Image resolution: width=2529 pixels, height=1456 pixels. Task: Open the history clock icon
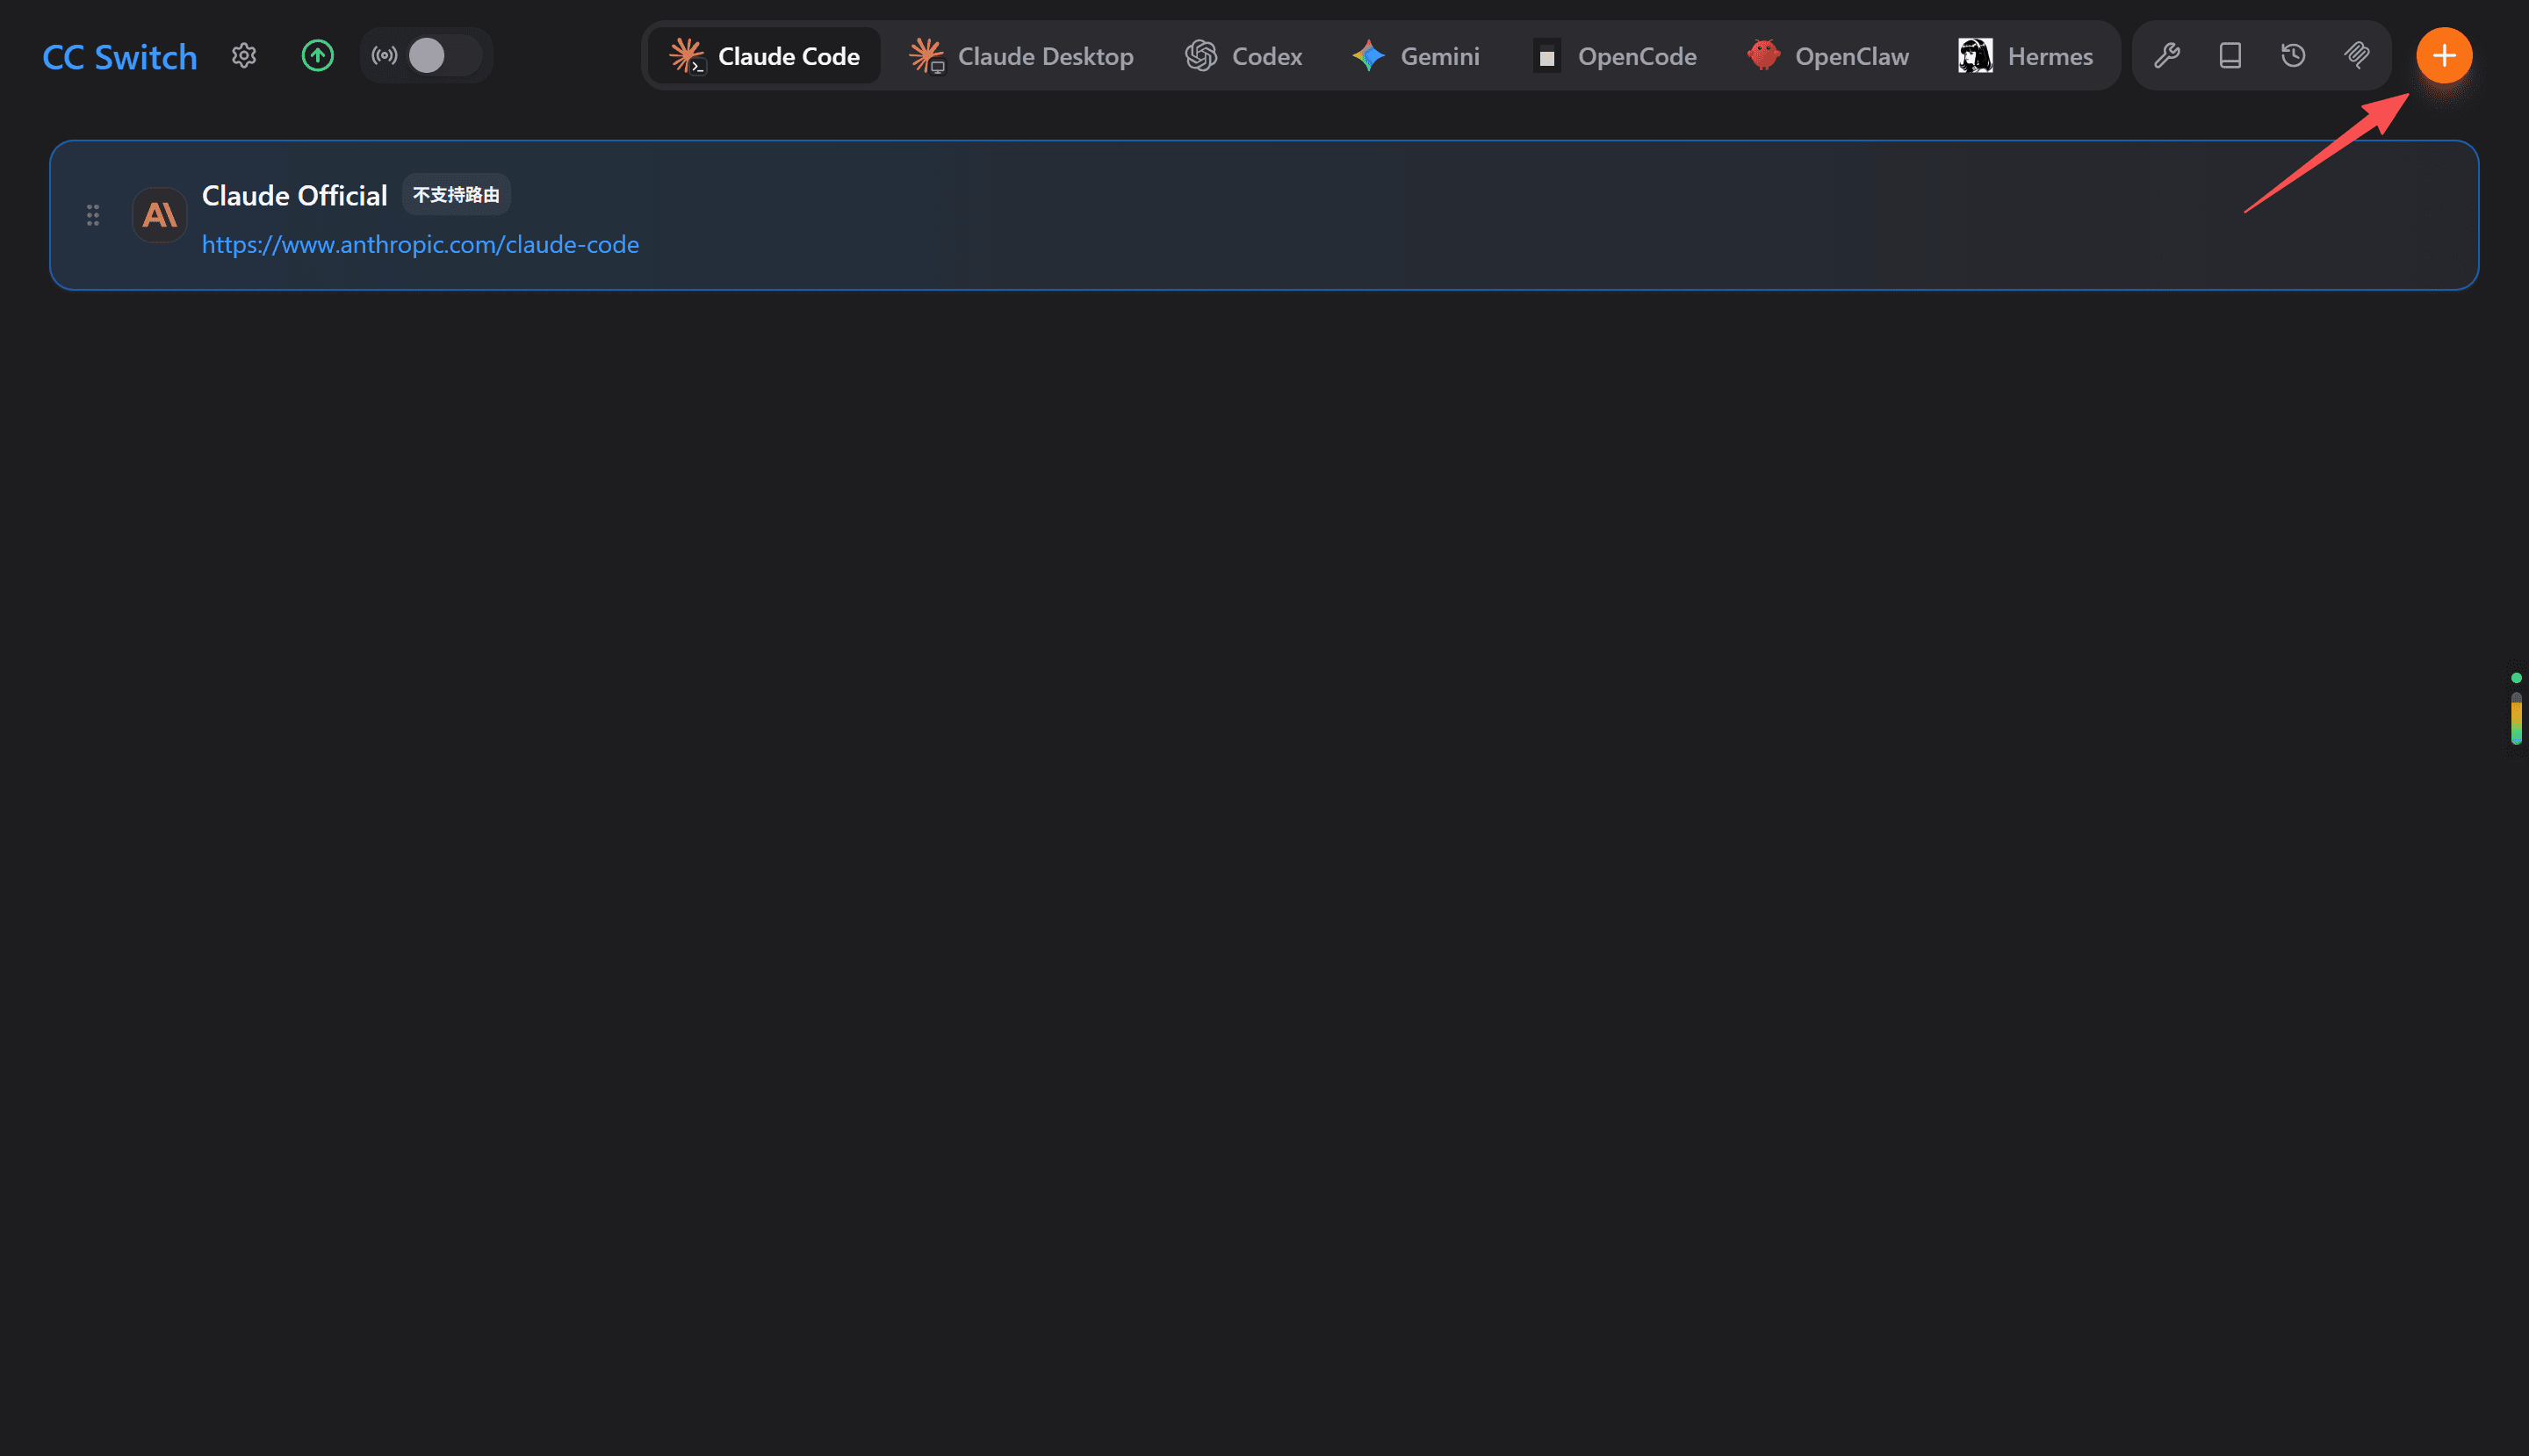pyautogui.click(x=2293, y=55)
